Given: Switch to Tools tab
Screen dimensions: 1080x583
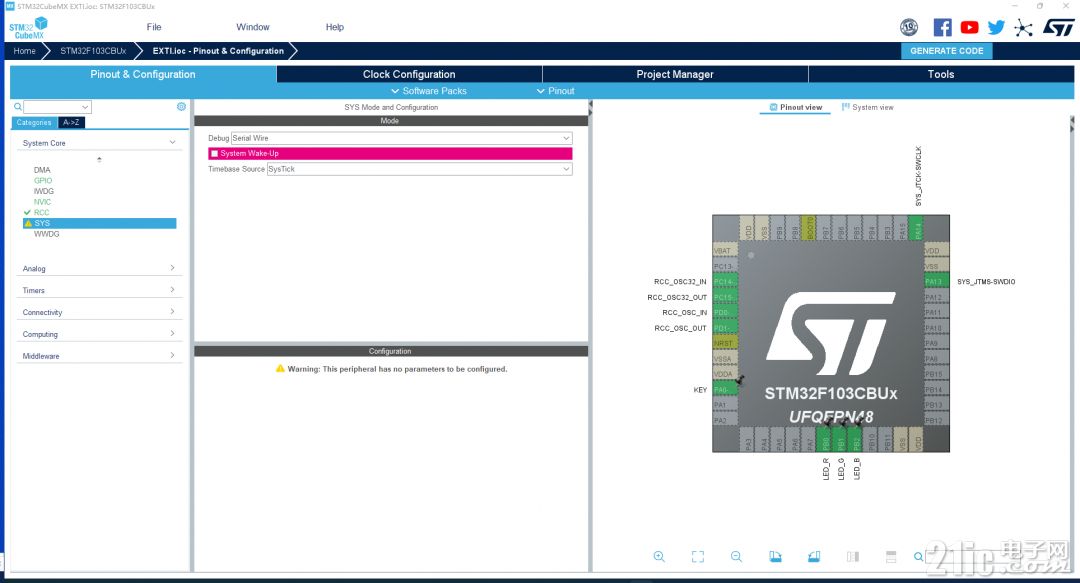Looking at the screenshot, I should pos(941,74).
